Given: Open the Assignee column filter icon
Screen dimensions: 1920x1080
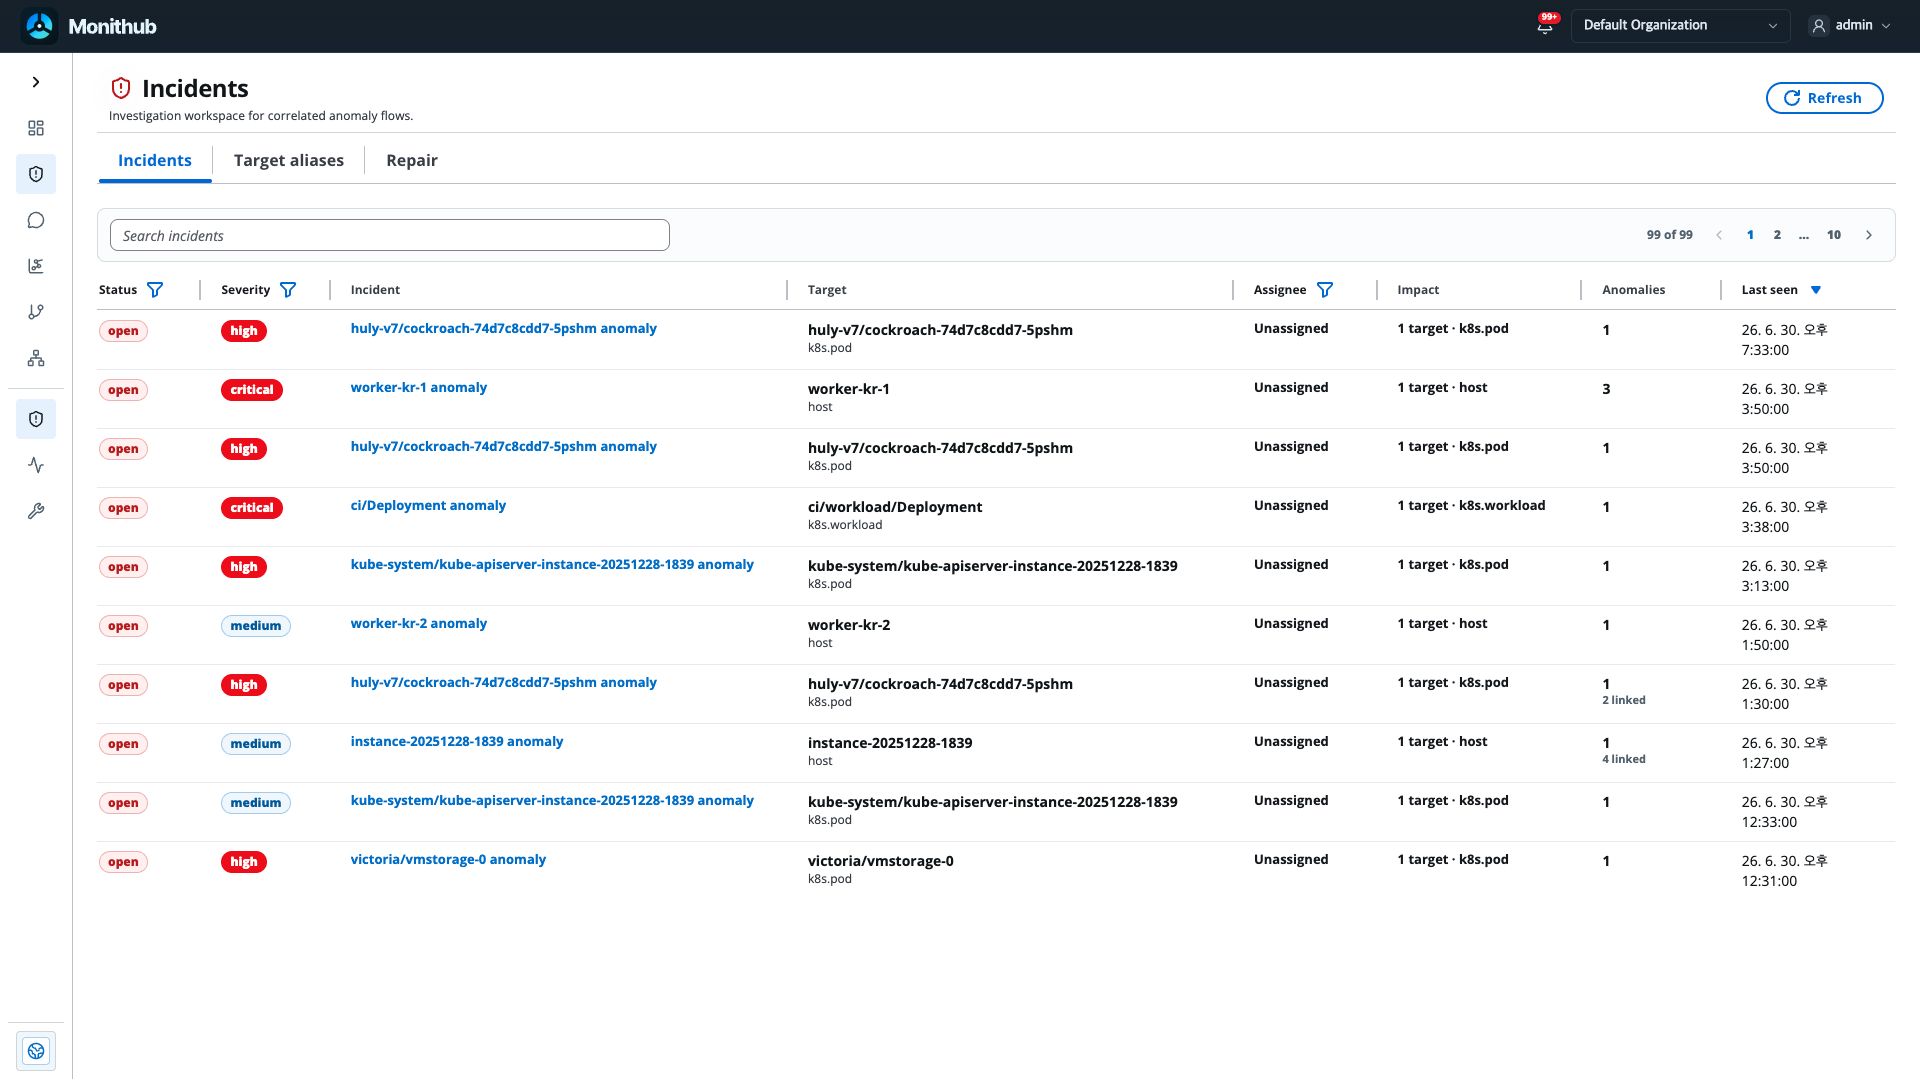Looking at the screenshot, I should point(1325,290).
